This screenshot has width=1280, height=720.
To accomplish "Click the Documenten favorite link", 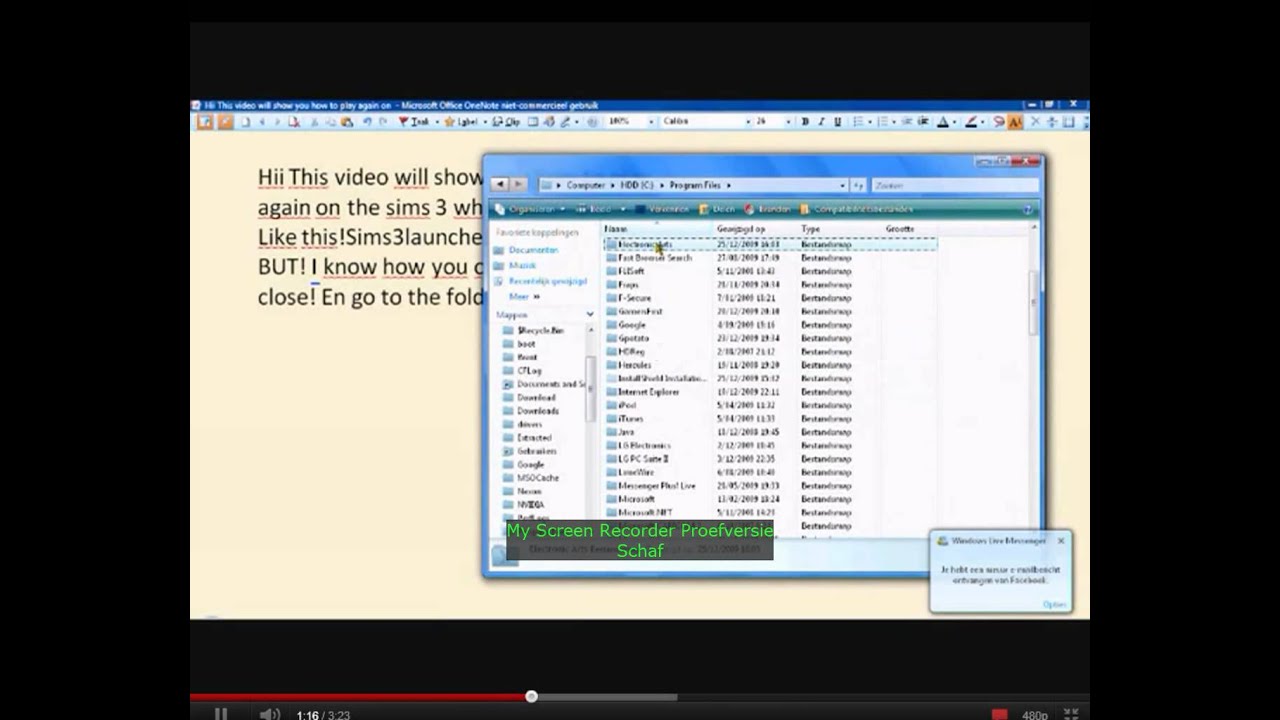I will pyautogui.click(x=533, y=250).
